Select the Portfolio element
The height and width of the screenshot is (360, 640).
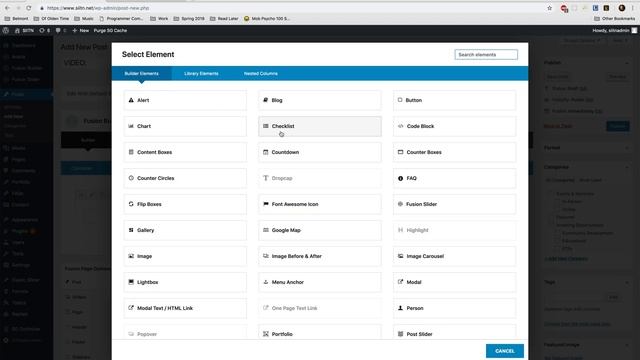coord(320,332)
